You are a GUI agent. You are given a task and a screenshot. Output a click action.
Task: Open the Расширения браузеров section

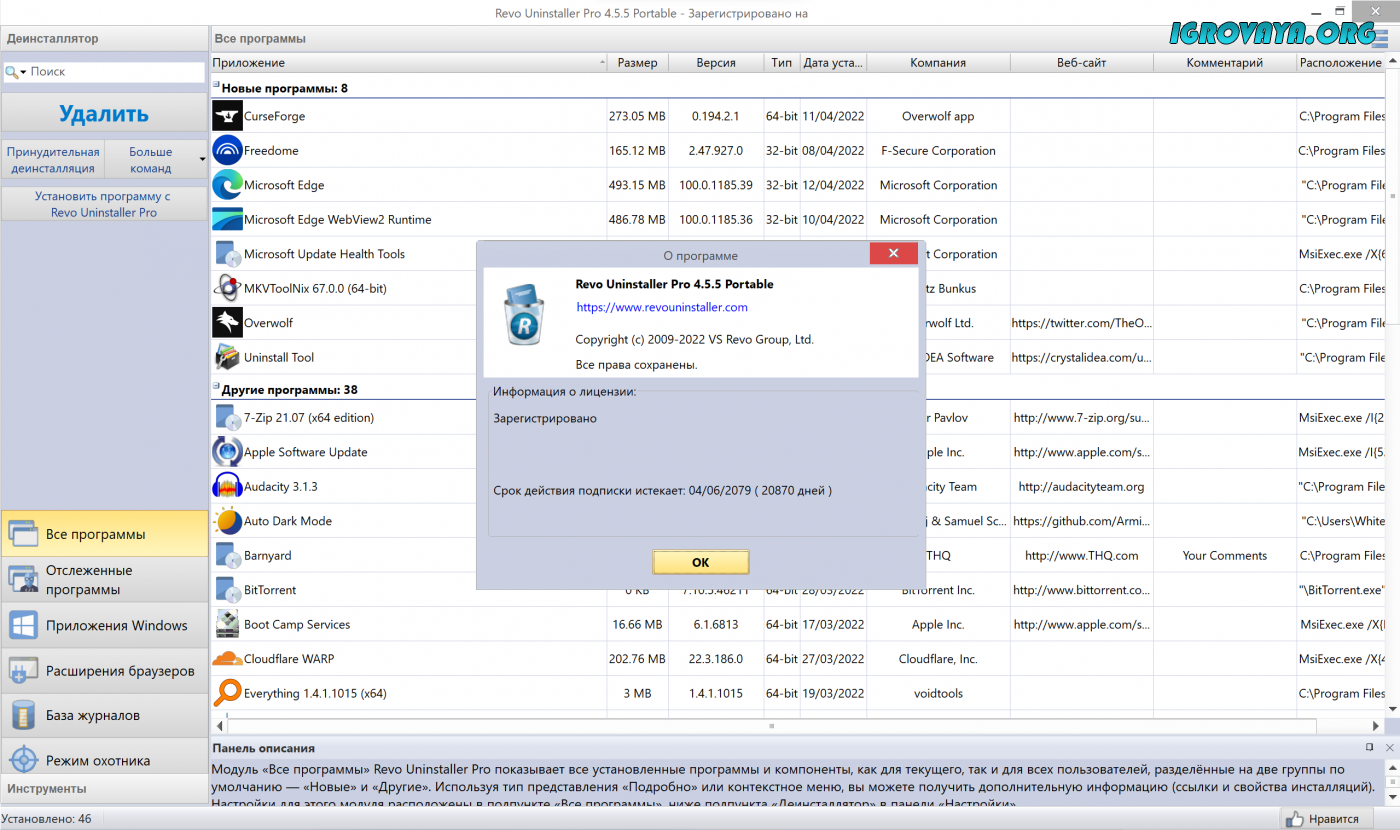104,671
